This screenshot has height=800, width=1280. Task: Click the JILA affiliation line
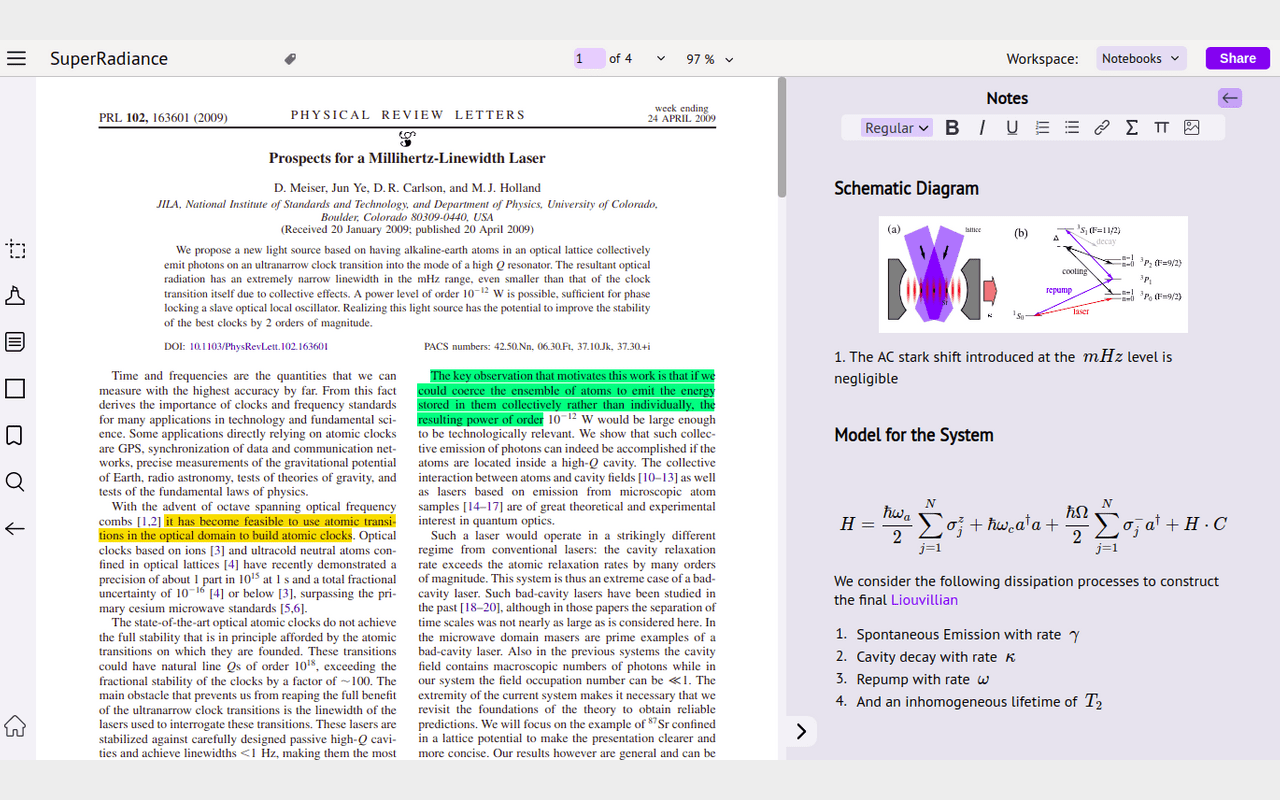(x=407, y=210)
